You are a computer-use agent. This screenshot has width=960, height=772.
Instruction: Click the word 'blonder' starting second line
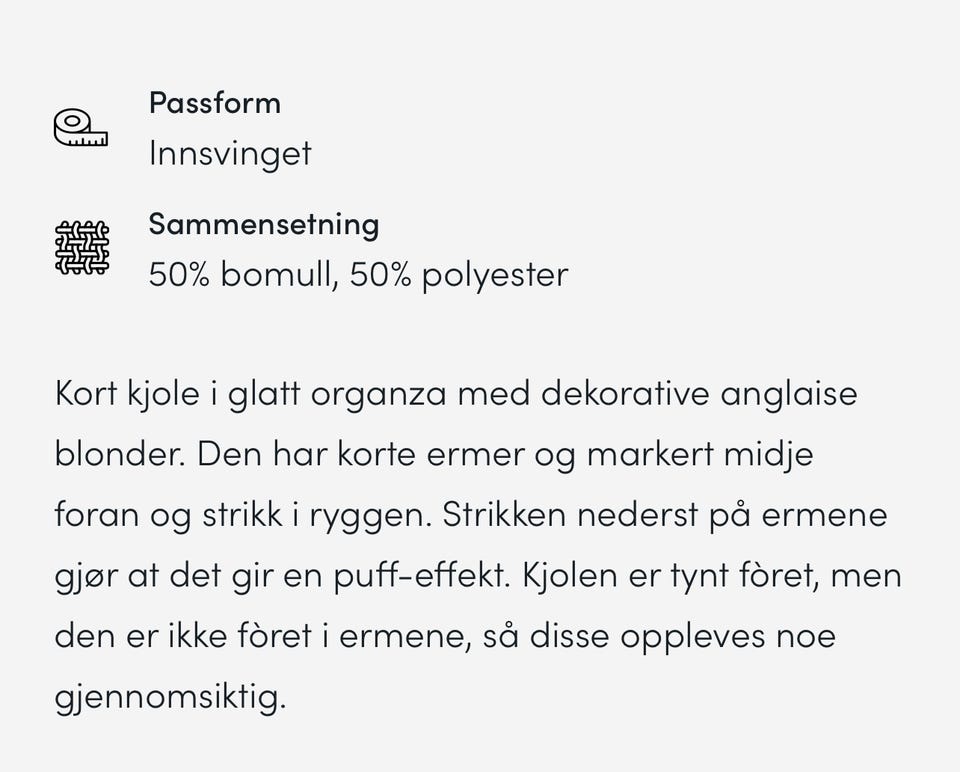point(119,454)
